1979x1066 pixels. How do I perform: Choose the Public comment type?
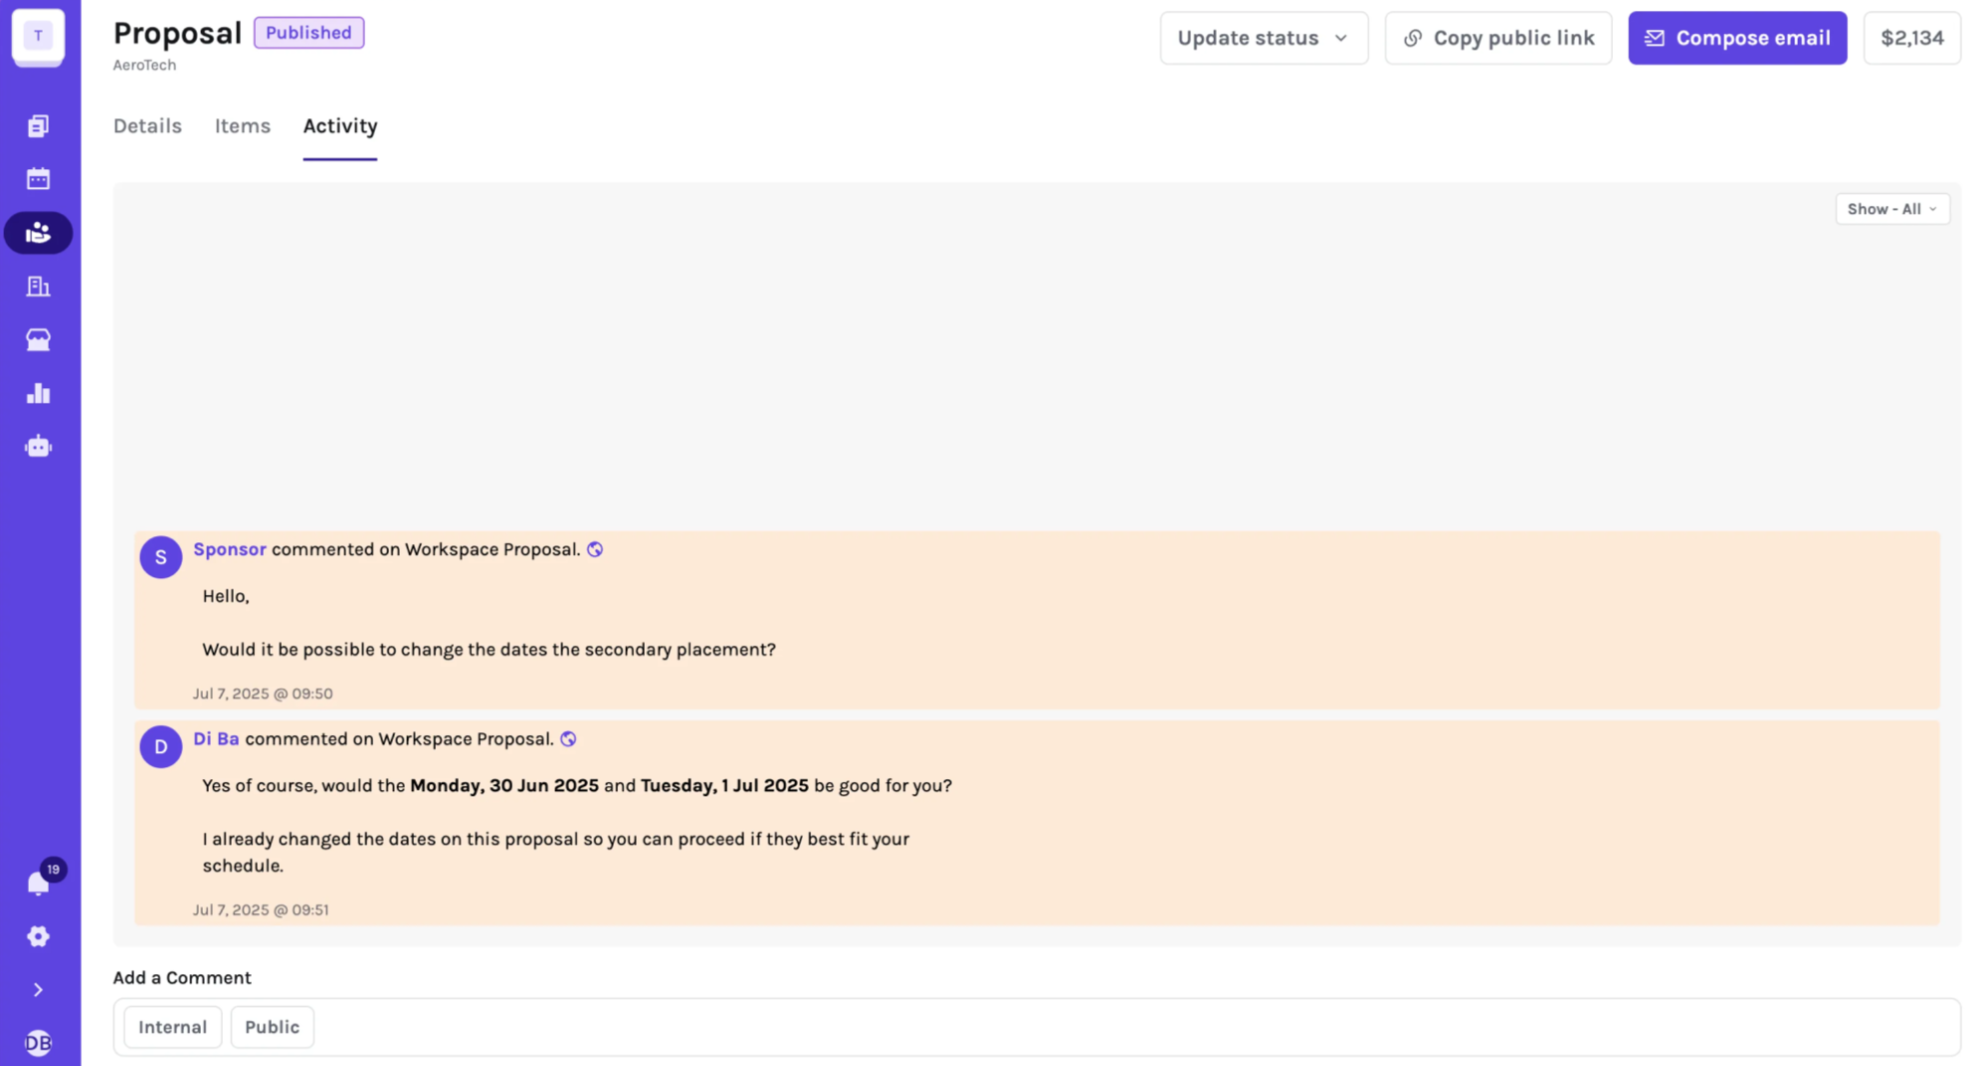coord(272,1027)
